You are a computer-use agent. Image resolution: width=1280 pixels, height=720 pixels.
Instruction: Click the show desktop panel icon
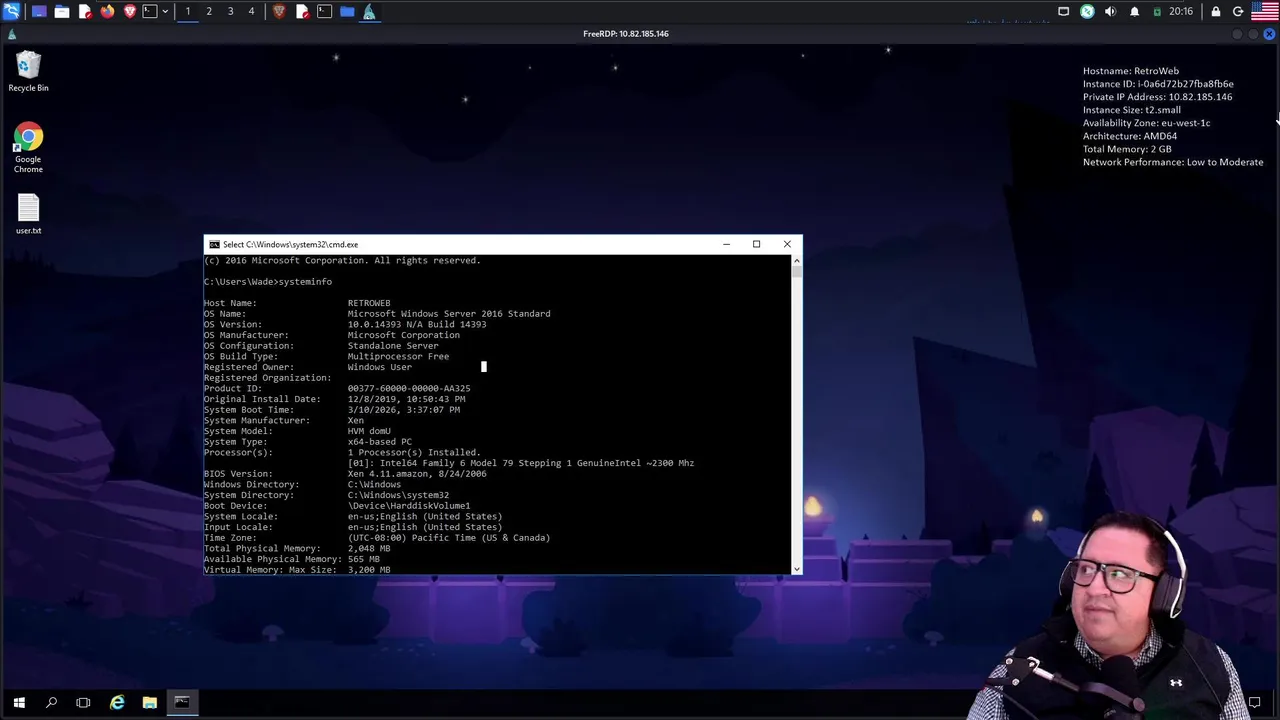(39, 11)
